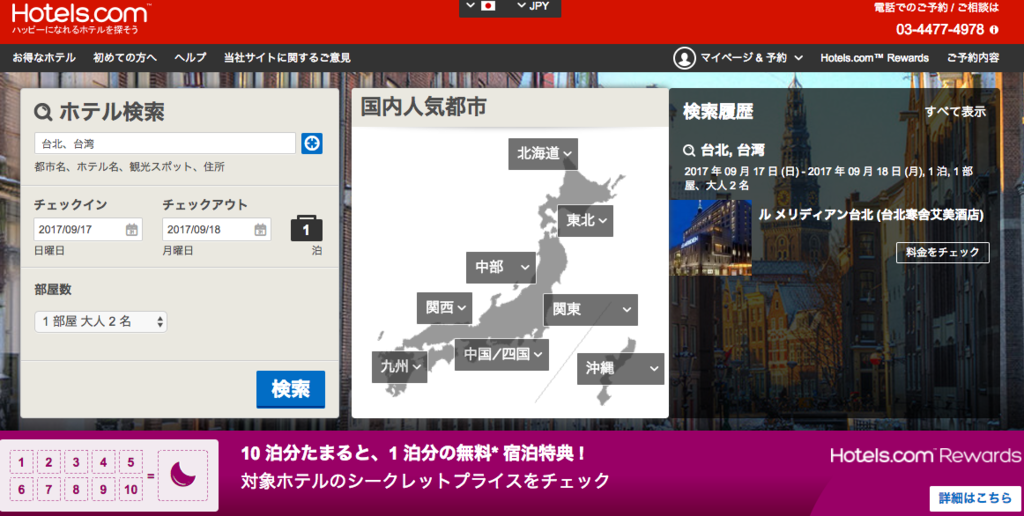This screenshot has width=1024, height=516.
Task: Click the info icon beside the phone number
Action: point(994,29)
